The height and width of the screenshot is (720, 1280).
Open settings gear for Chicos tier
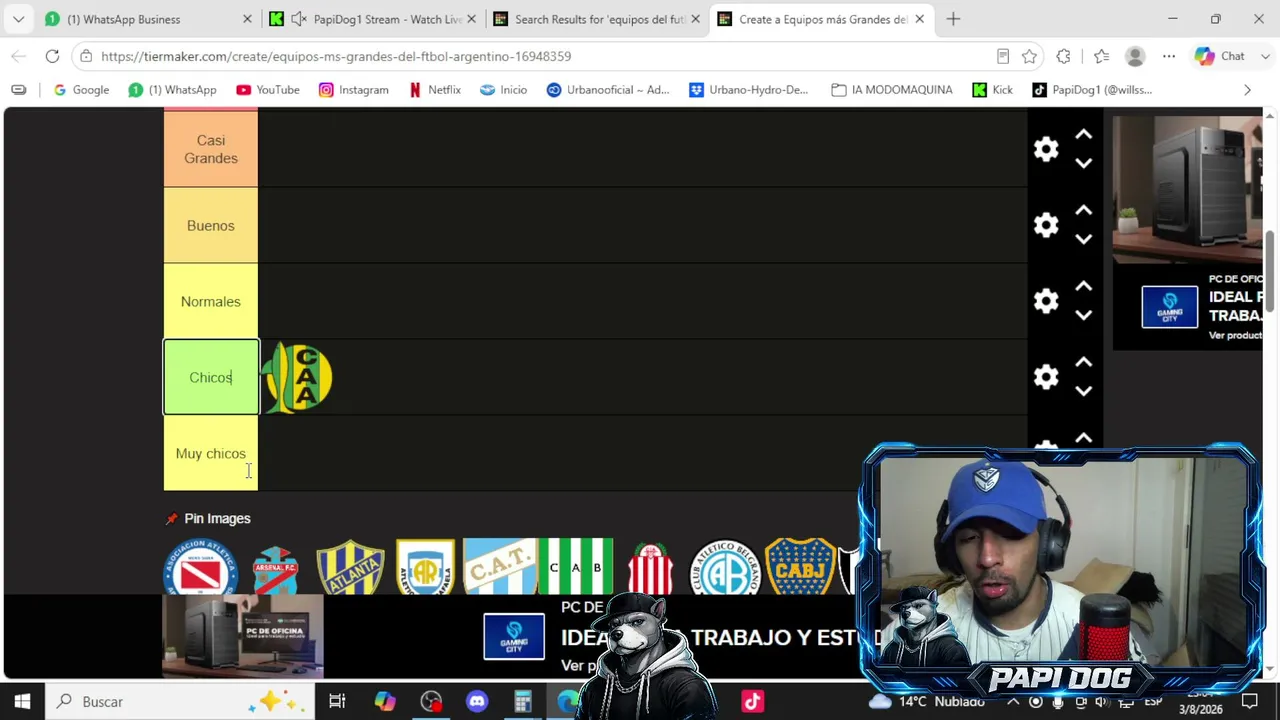tap(1046, 377)
